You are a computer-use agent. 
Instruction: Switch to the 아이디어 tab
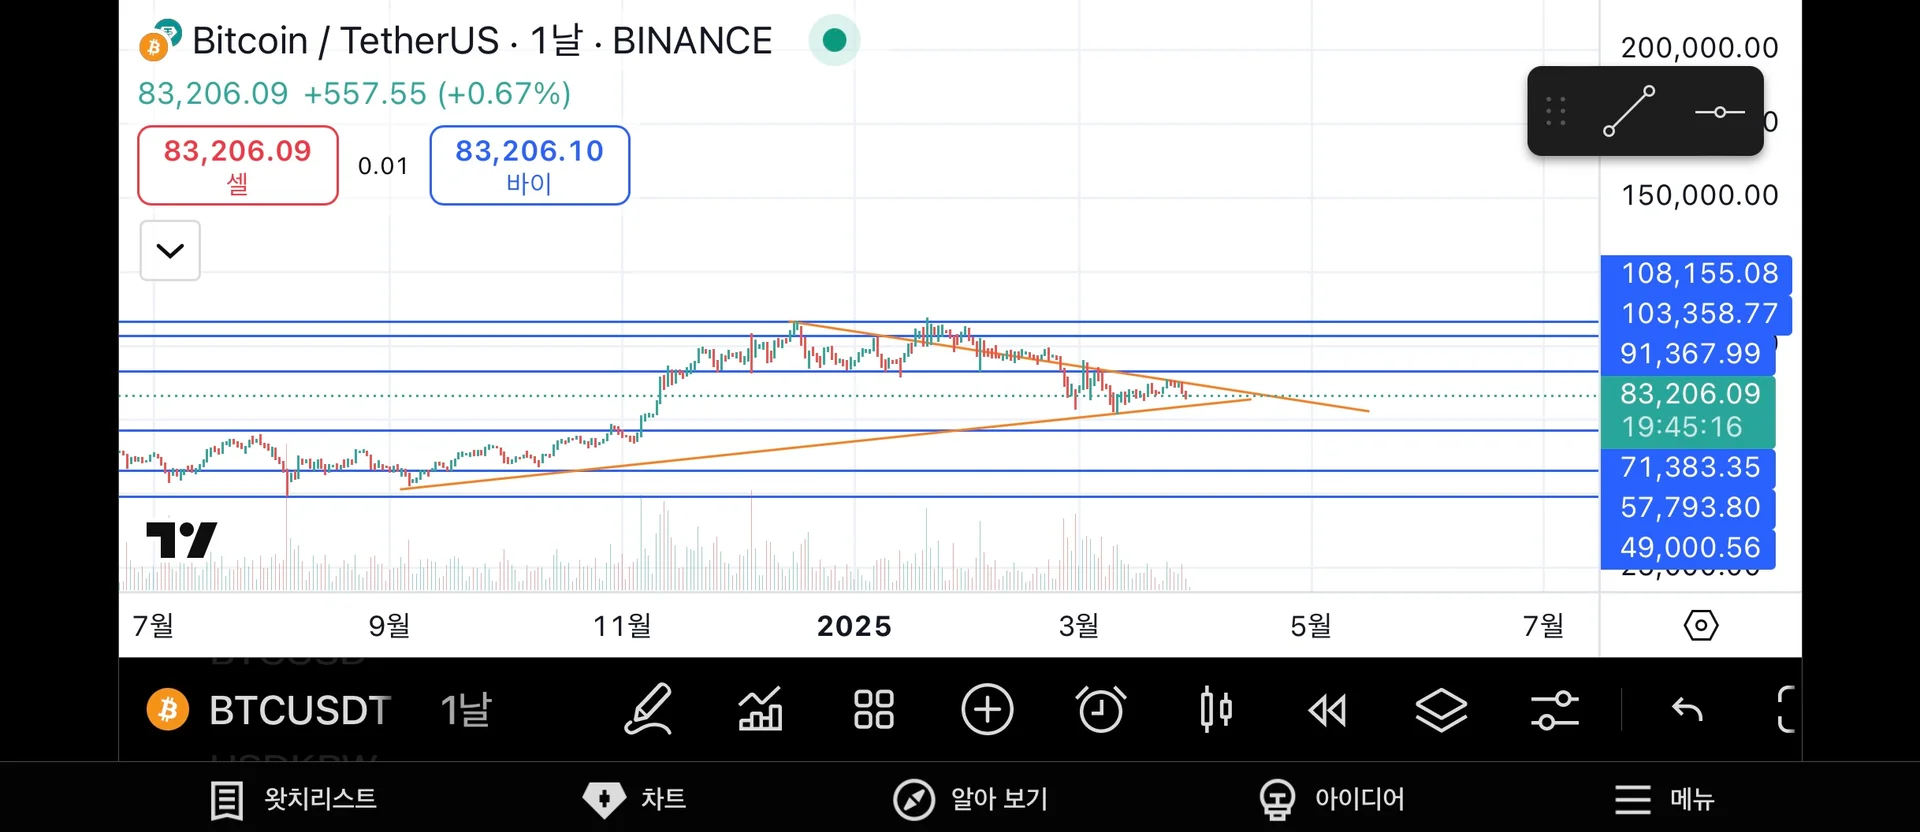1332,799
